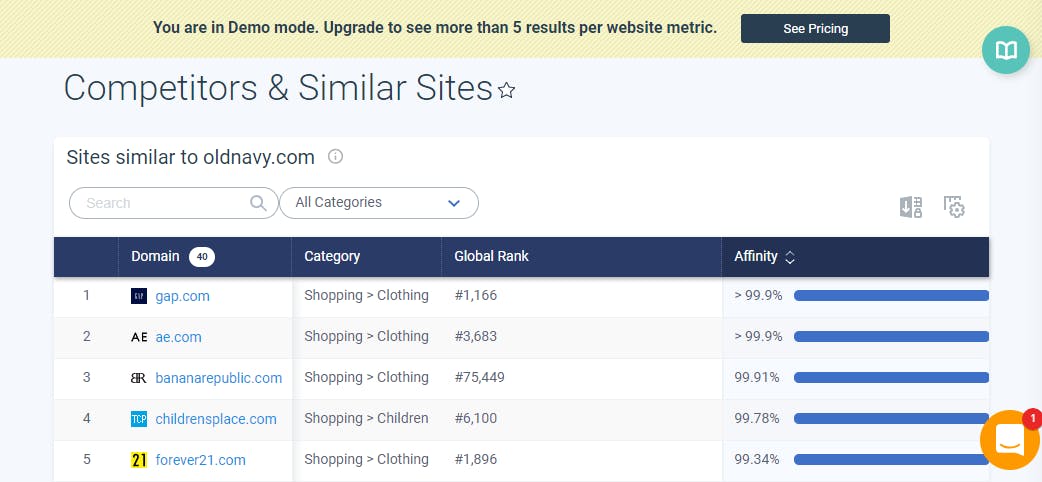The image size is (1042, 482).
Task: Open the bananarepublic.com link
Action: (x=219, y=378)
